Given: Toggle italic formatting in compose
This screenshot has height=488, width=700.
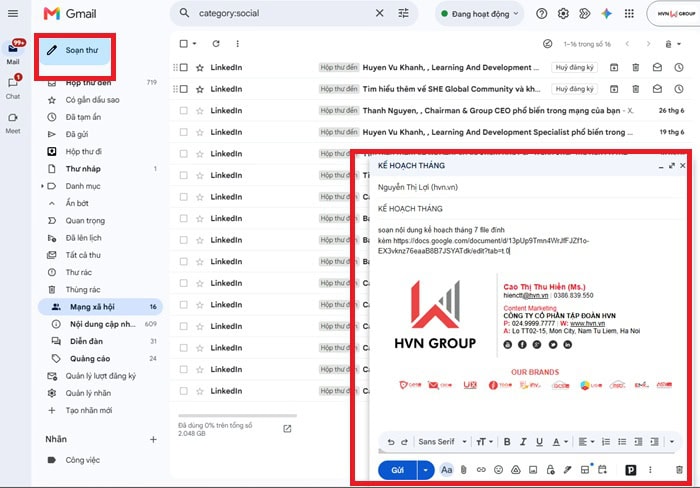Looking at the screenshot, I should click(523, 442).
